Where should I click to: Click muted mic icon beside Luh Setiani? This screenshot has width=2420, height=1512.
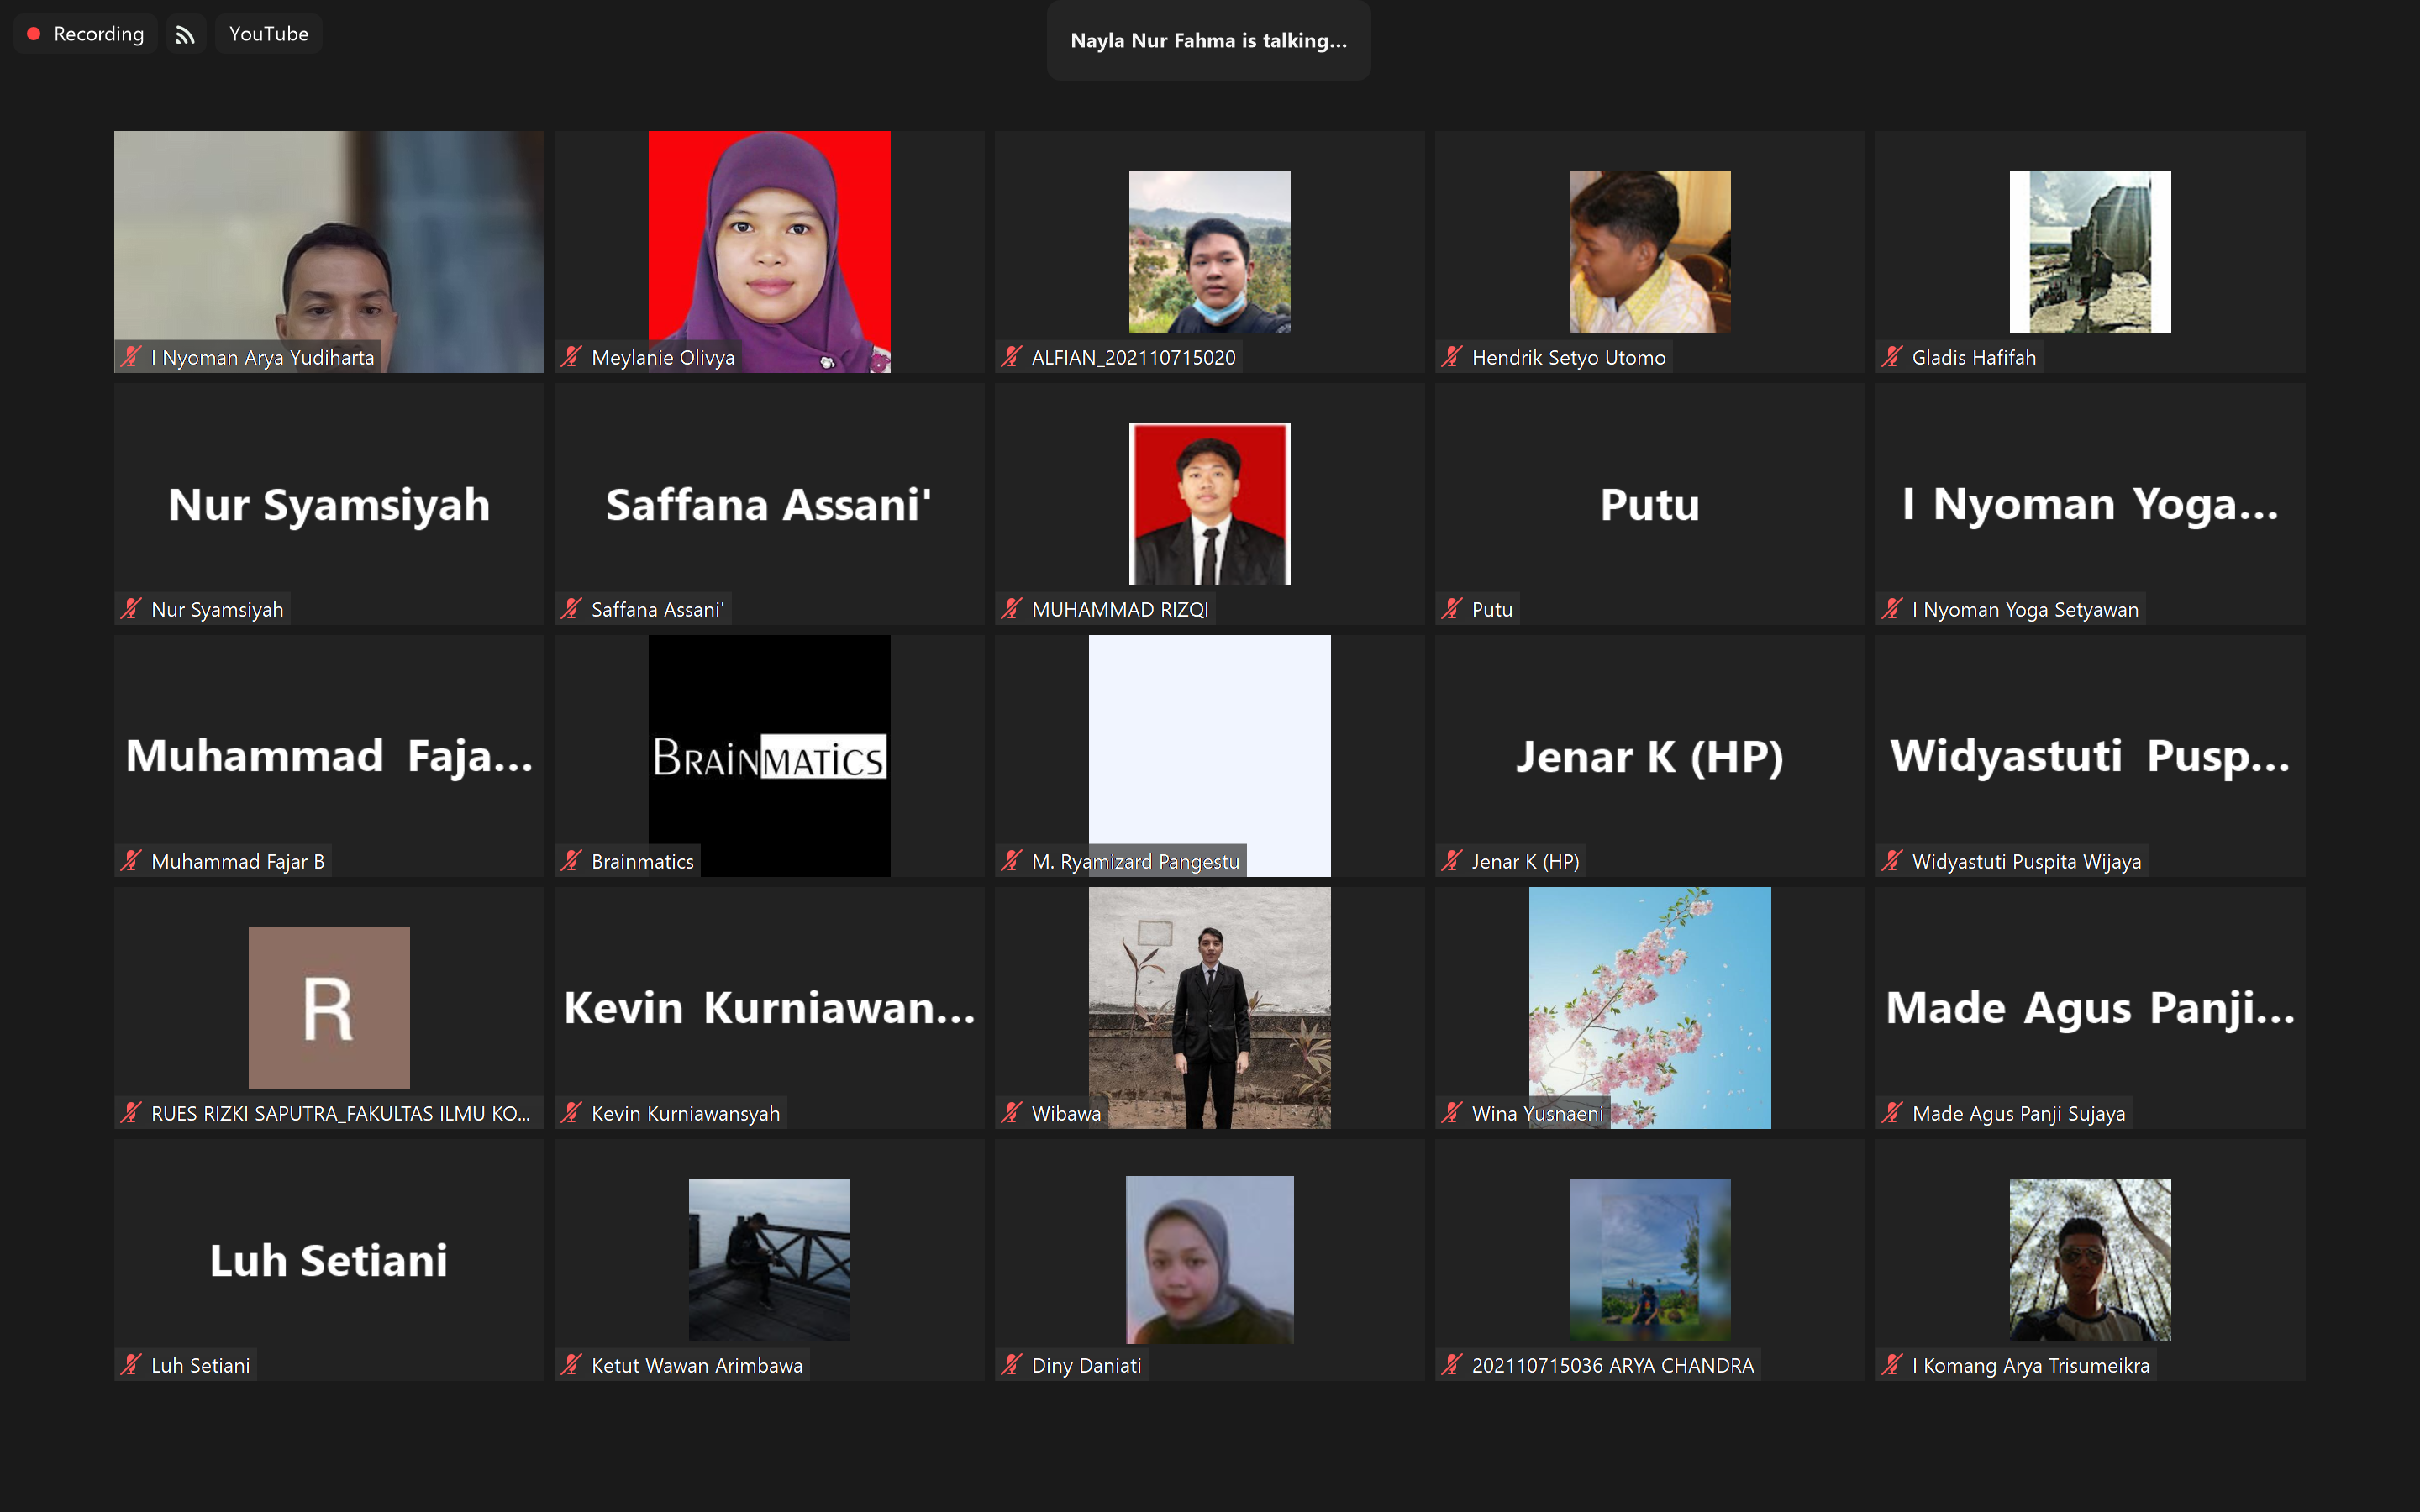point(131,1365)
